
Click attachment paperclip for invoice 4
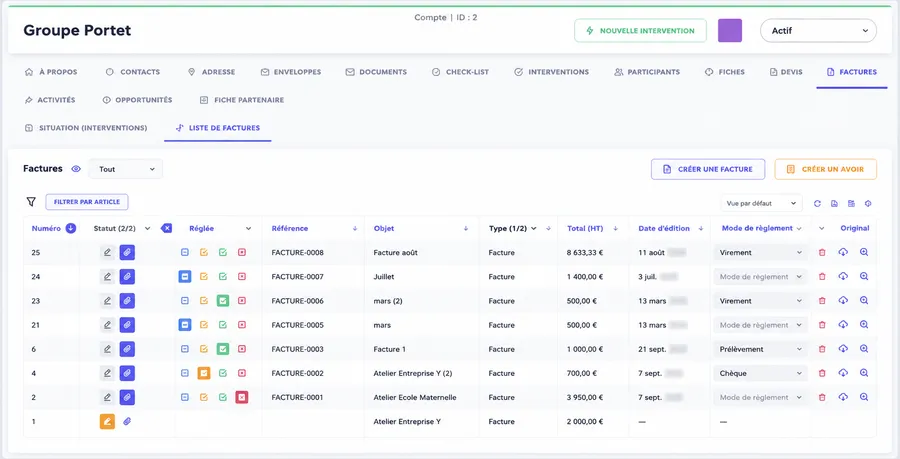pos(127,373)
